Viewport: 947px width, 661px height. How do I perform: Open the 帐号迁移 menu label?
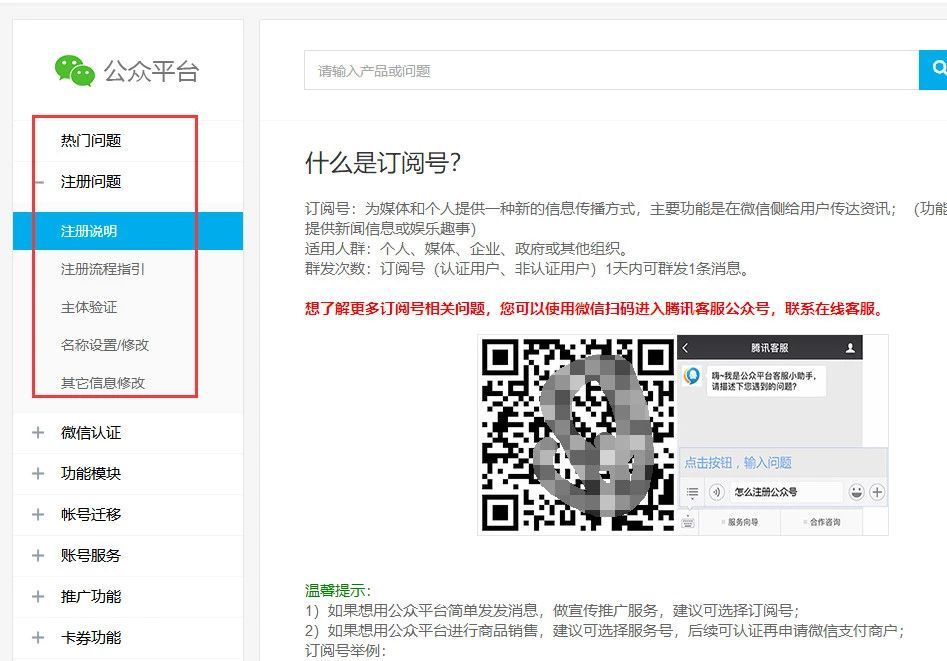point(91,514)
